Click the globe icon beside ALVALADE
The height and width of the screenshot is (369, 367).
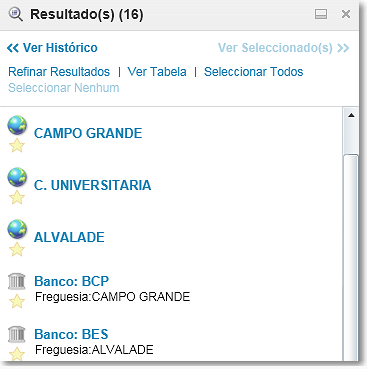point(17,229)
